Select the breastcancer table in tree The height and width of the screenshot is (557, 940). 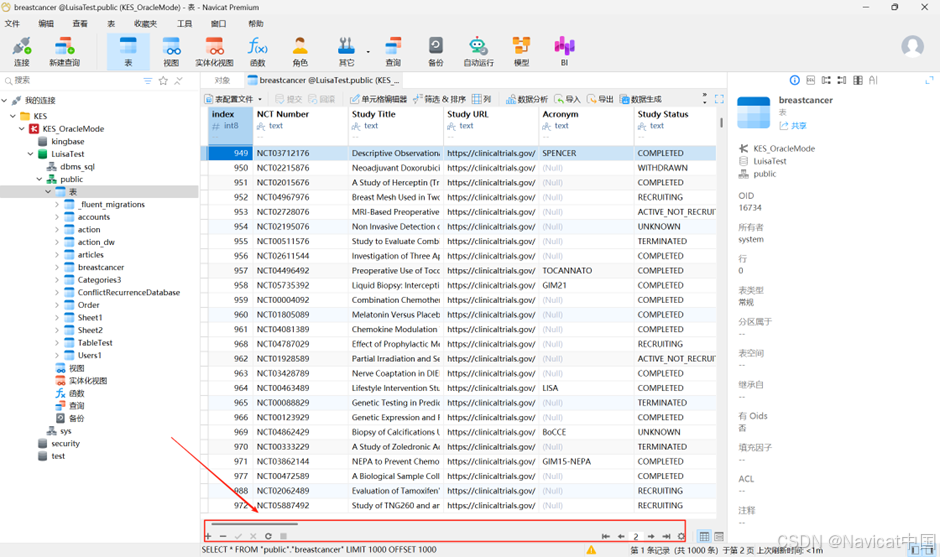pyautogui.click(x=101, y=267)
